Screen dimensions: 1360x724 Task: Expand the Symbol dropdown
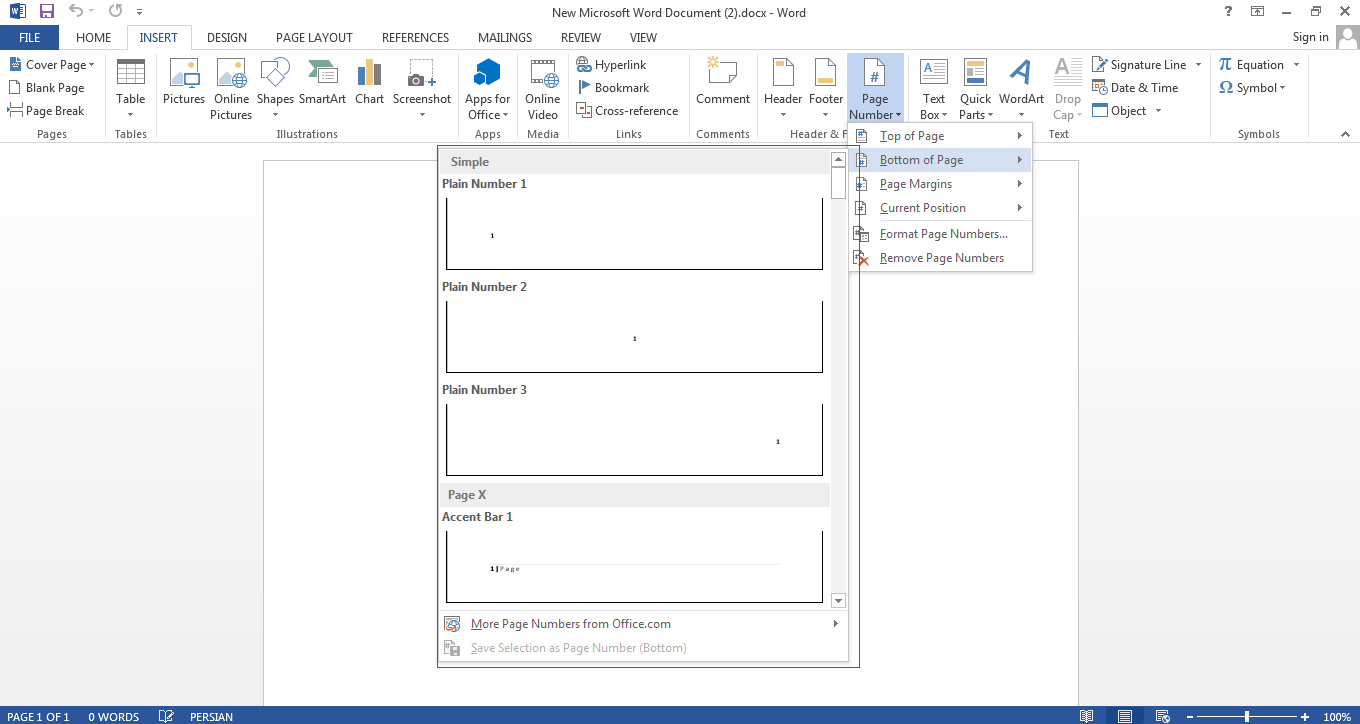pyautogui.click(x=1283, y=88)
